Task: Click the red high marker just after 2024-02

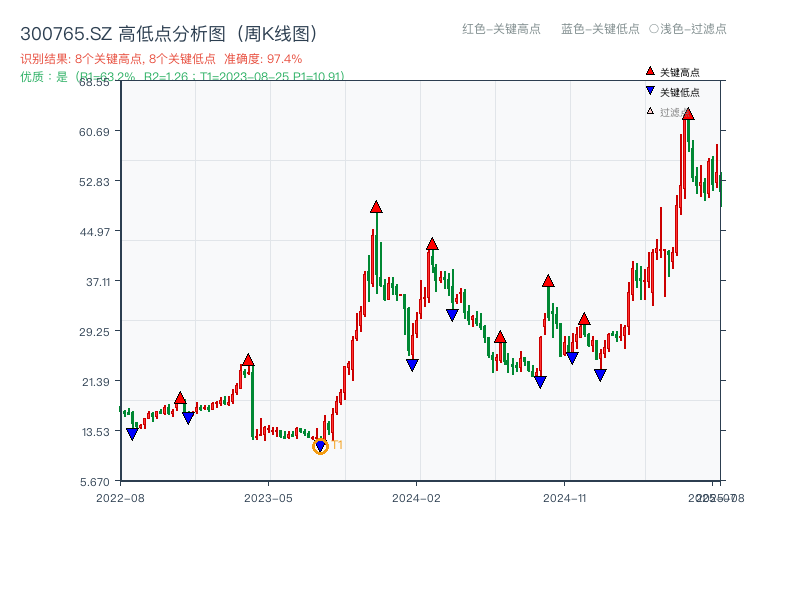Action: click(432, 244)
